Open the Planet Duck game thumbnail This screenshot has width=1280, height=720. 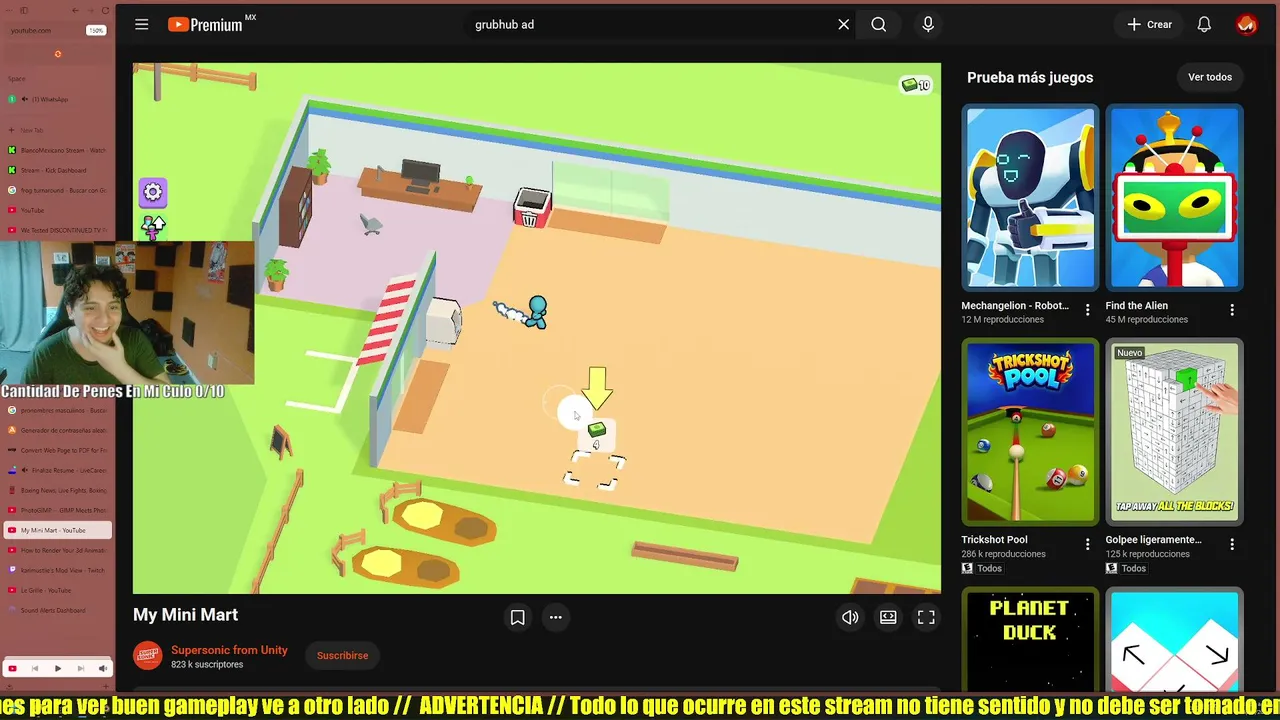point(1030,640)
